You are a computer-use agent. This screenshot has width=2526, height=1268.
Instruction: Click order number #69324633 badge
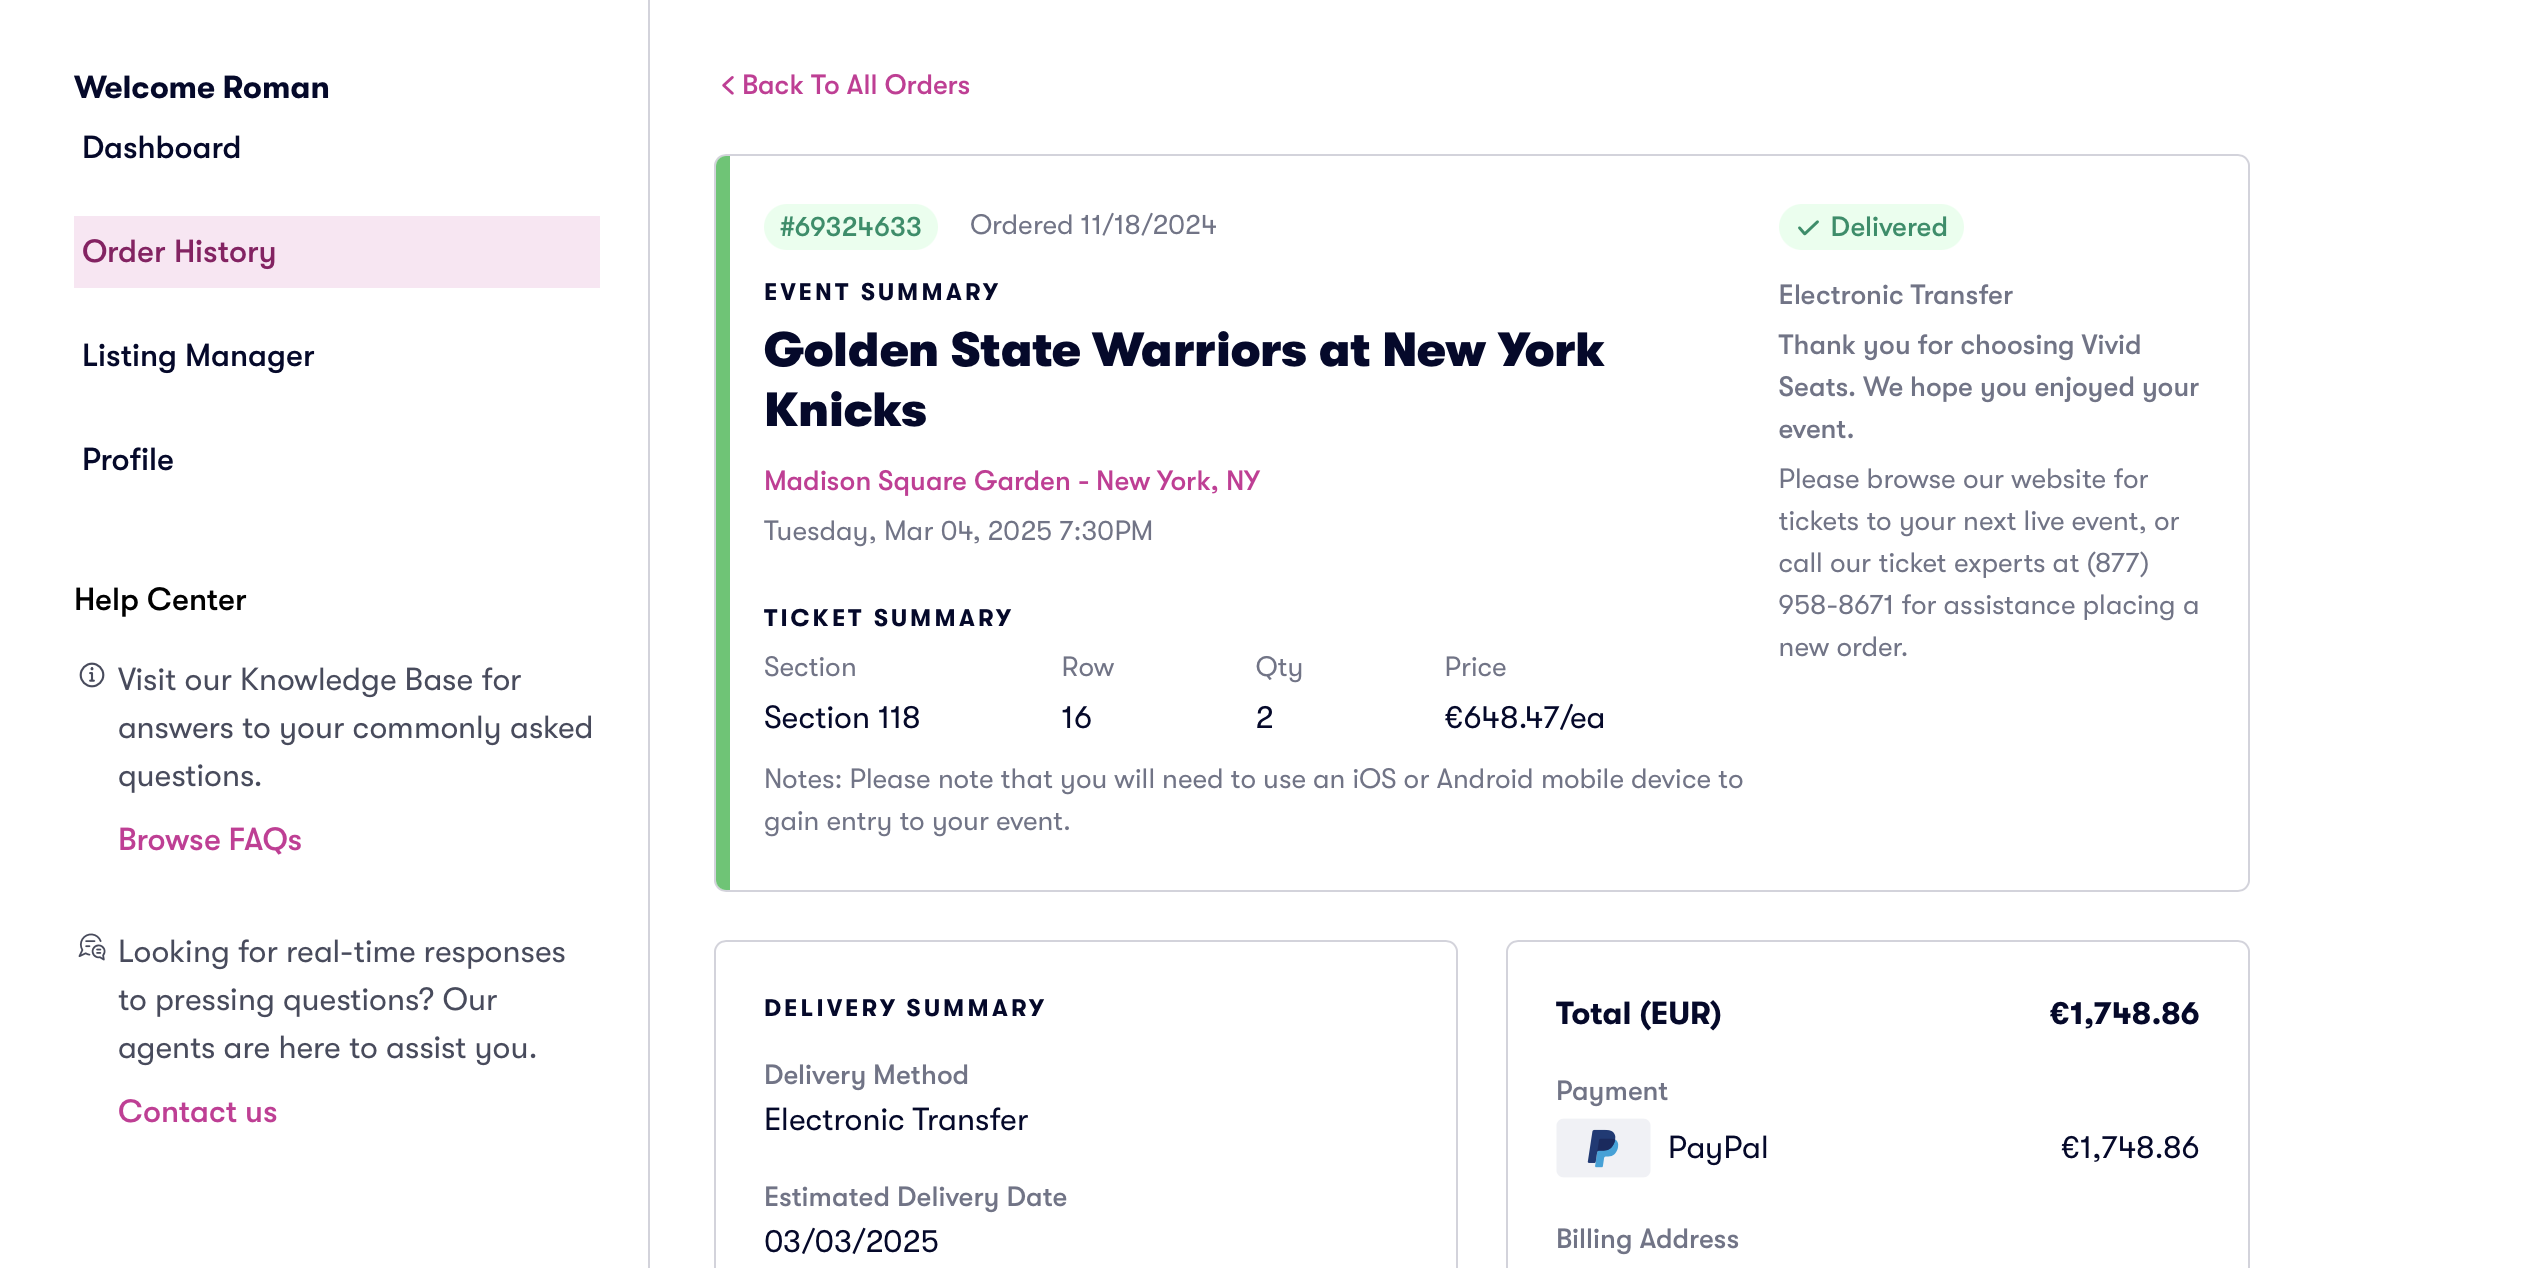click(x=850, y=227)
